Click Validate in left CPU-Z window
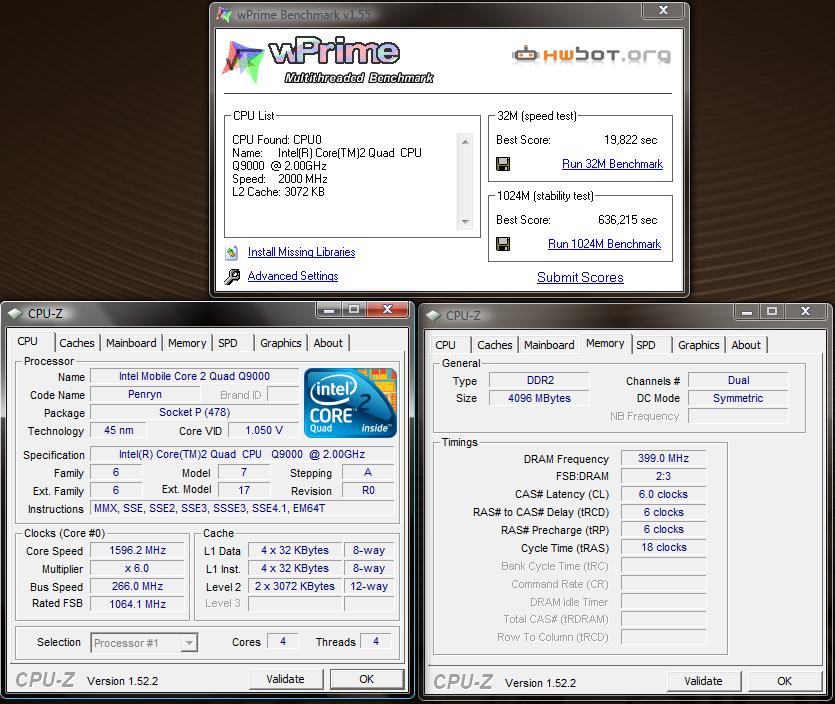 tap(286, 679)
